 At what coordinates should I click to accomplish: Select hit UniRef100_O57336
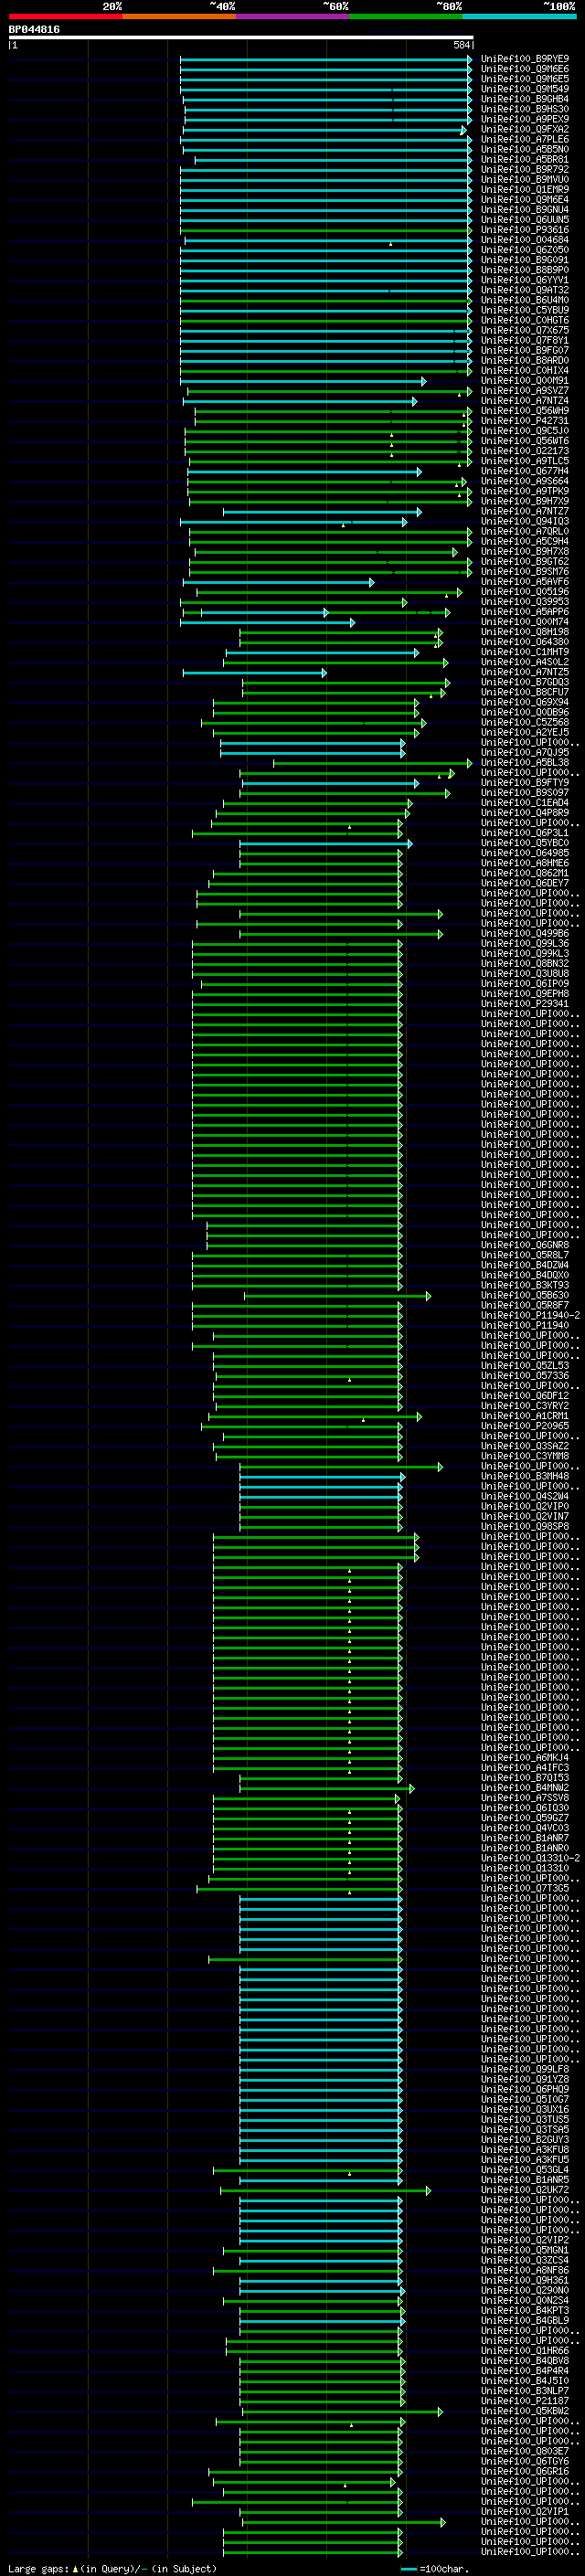pos(525,1376)
